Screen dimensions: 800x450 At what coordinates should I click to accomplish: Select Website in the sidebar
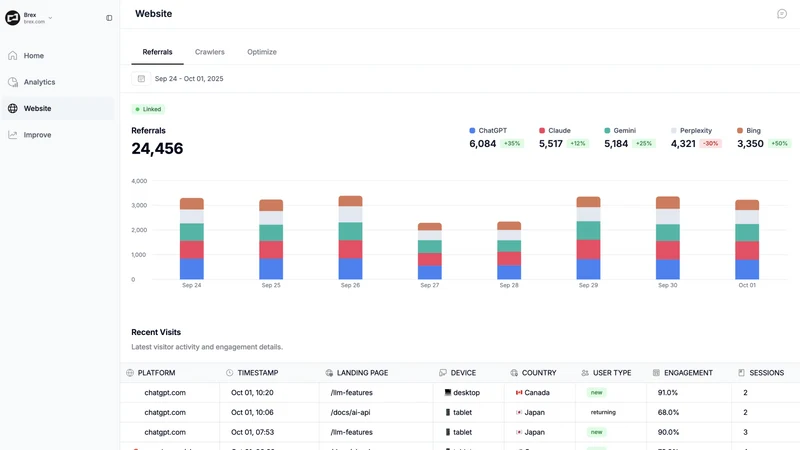(58, 108)
